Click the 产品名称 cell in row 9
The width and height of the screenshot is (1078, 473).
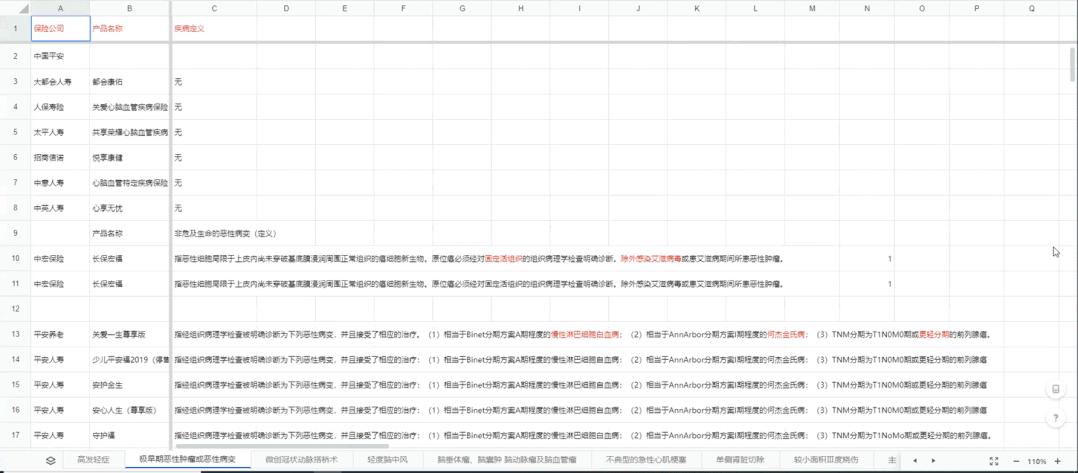[131, 234]
